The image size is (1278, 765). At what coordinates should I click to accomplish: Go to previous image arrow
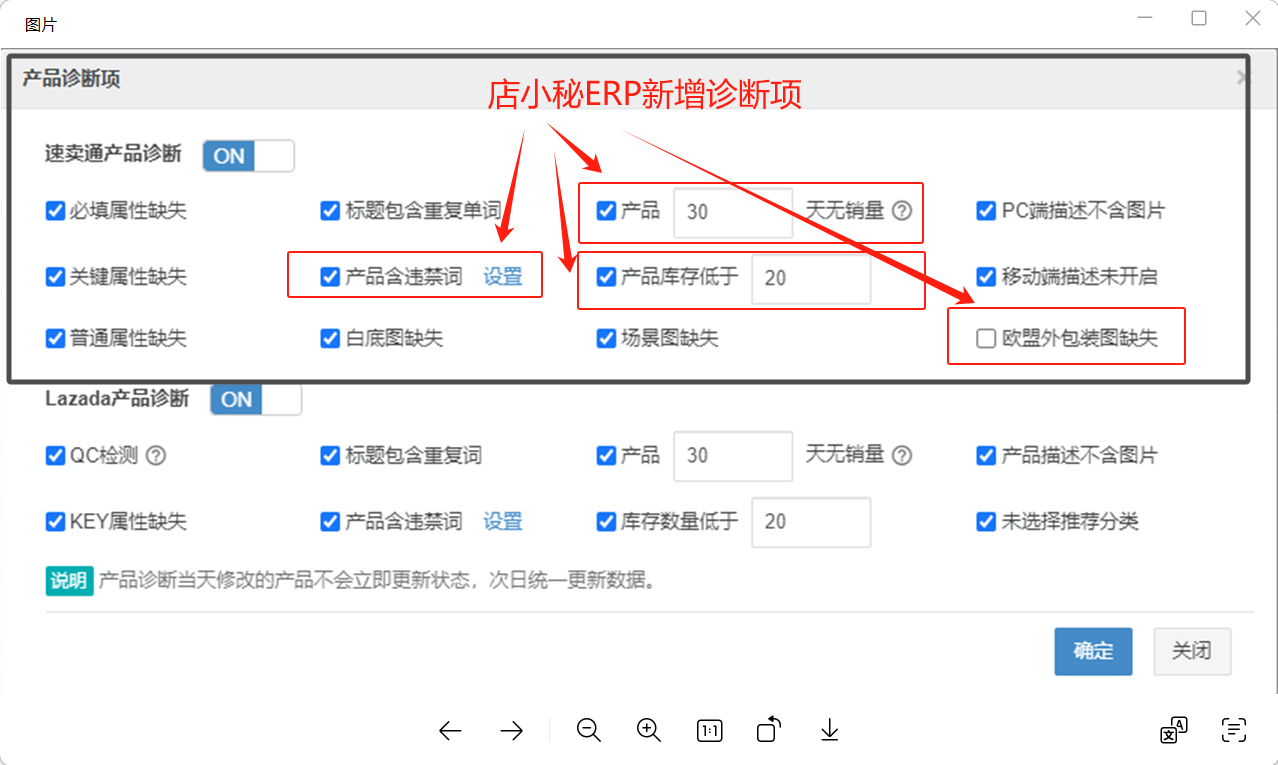click(x=450, y=731)
